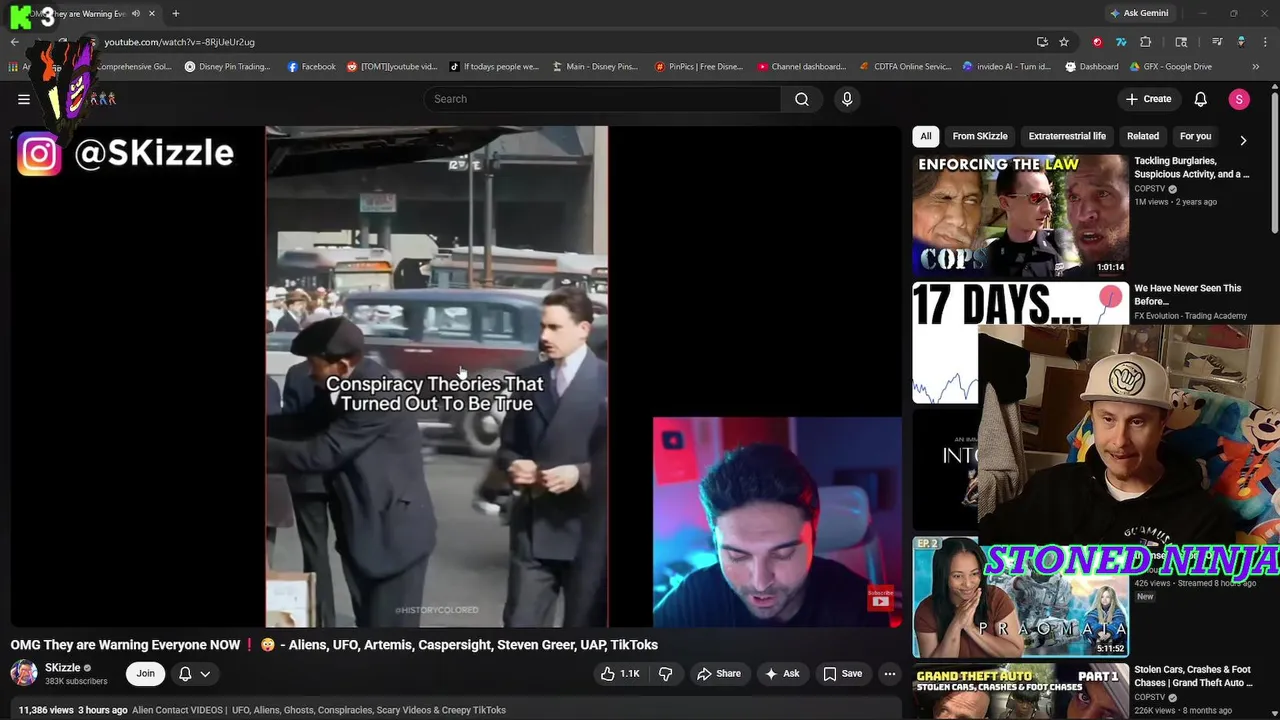Save the video to a playlist
This screenshot has width=1280, height=720.
tap(842, 674)
